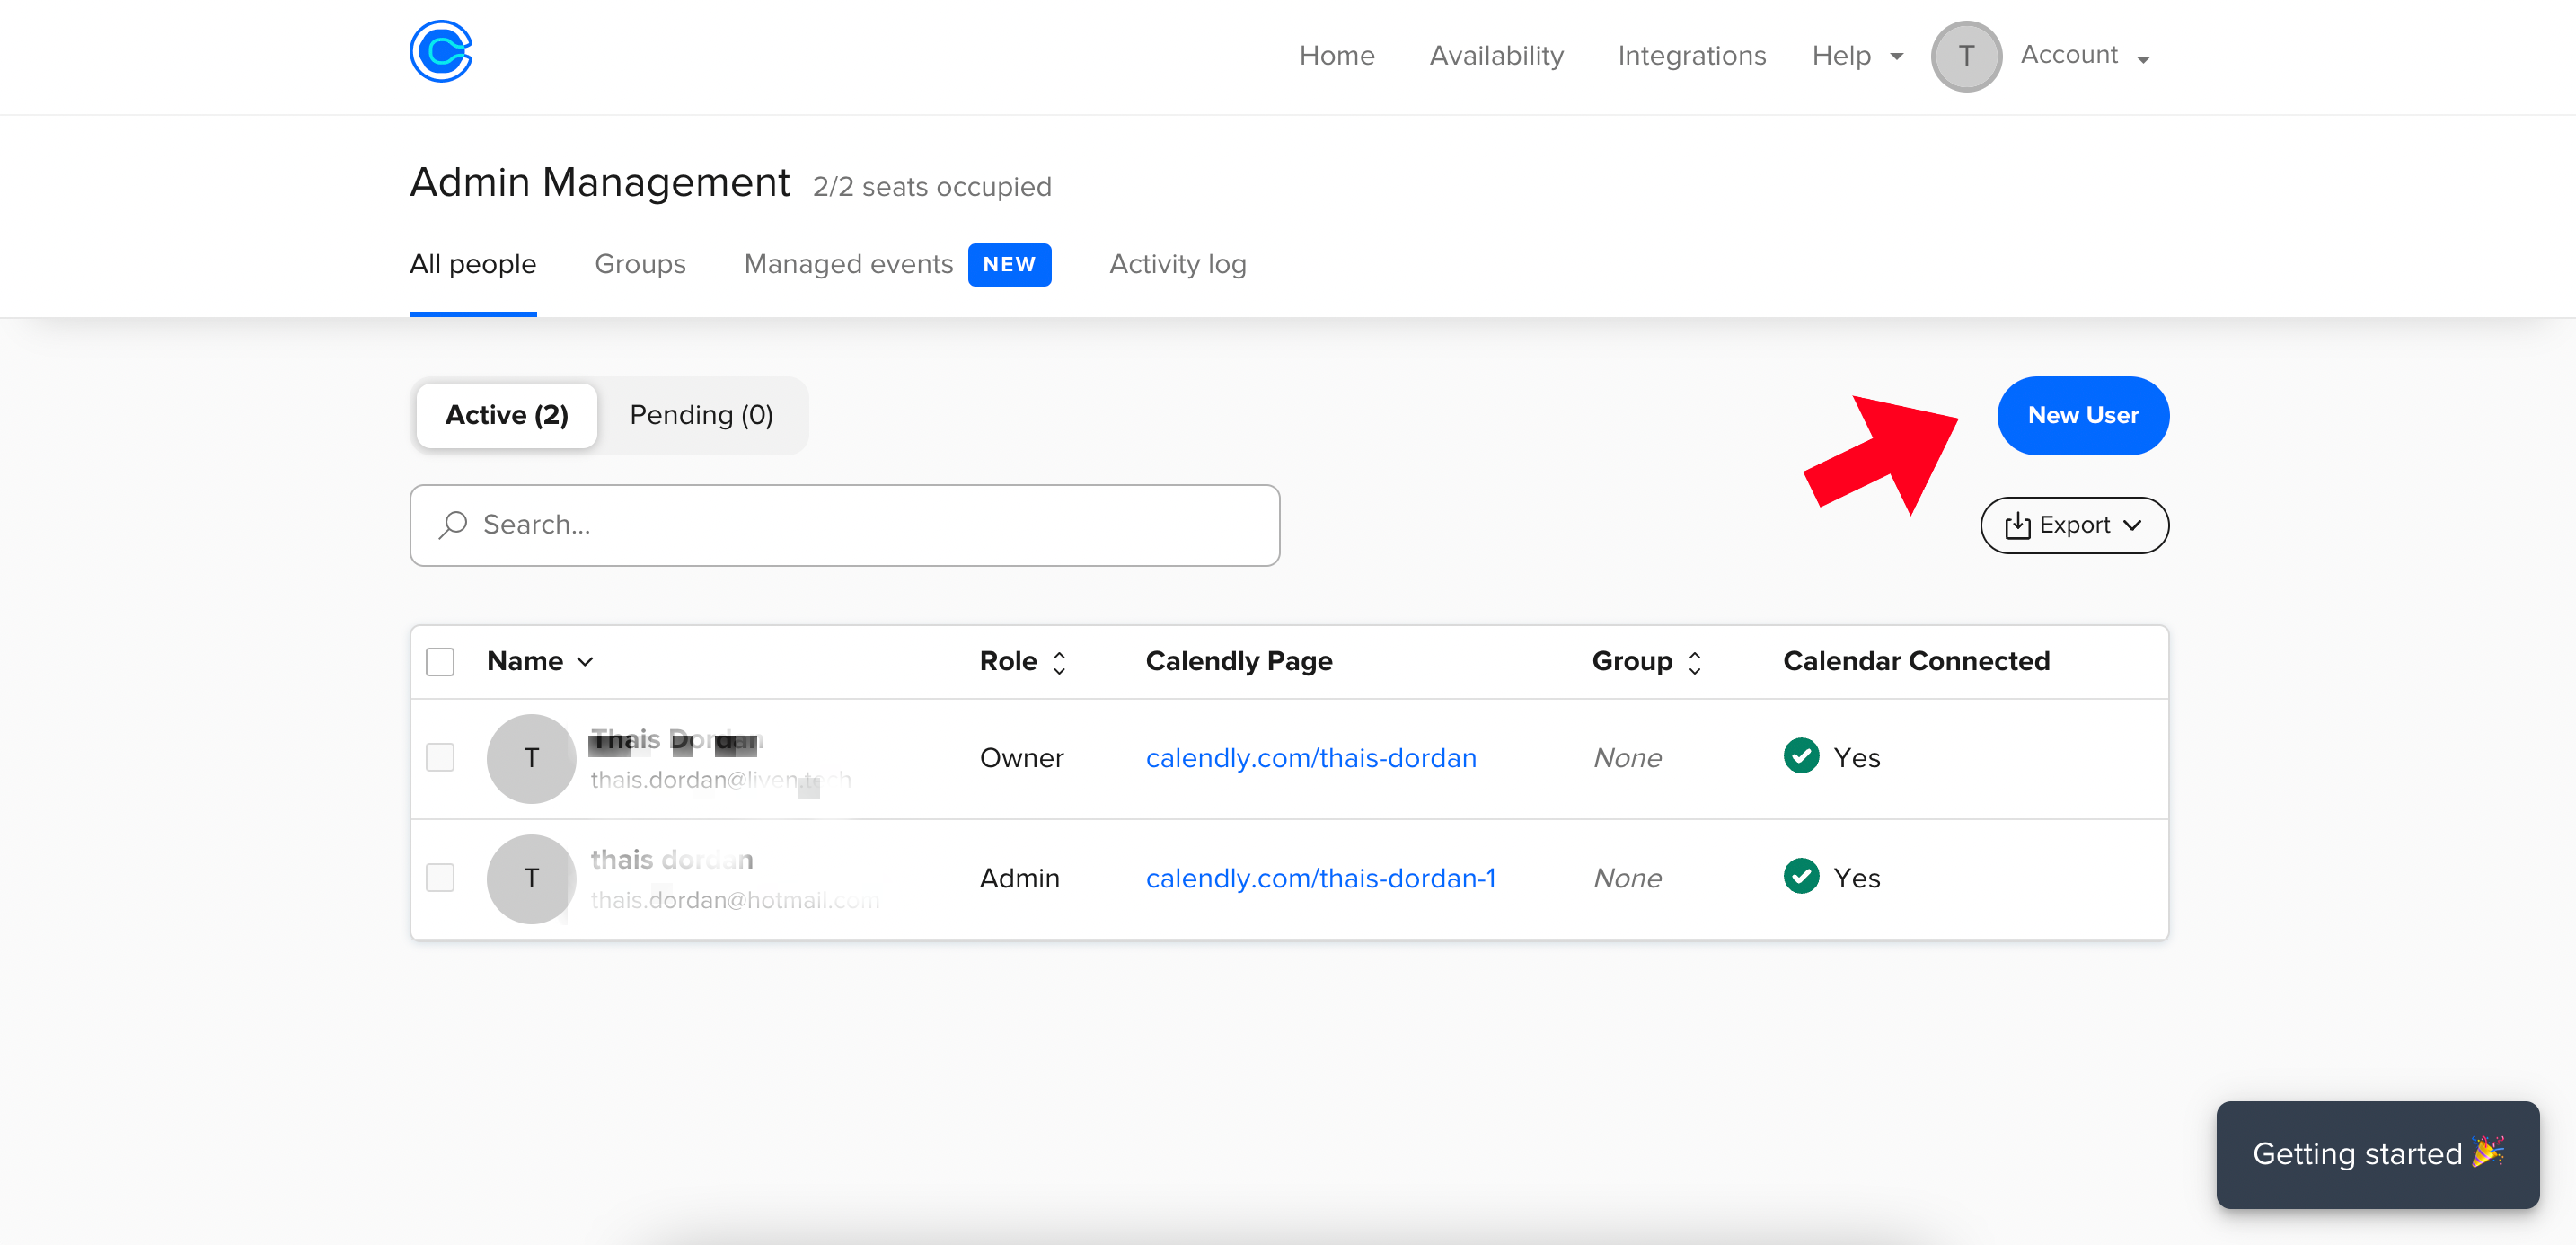The width and height of the screenshot is (2576, 1245).
Task: Open the Activity log tab
Action: coord(1177,264)
